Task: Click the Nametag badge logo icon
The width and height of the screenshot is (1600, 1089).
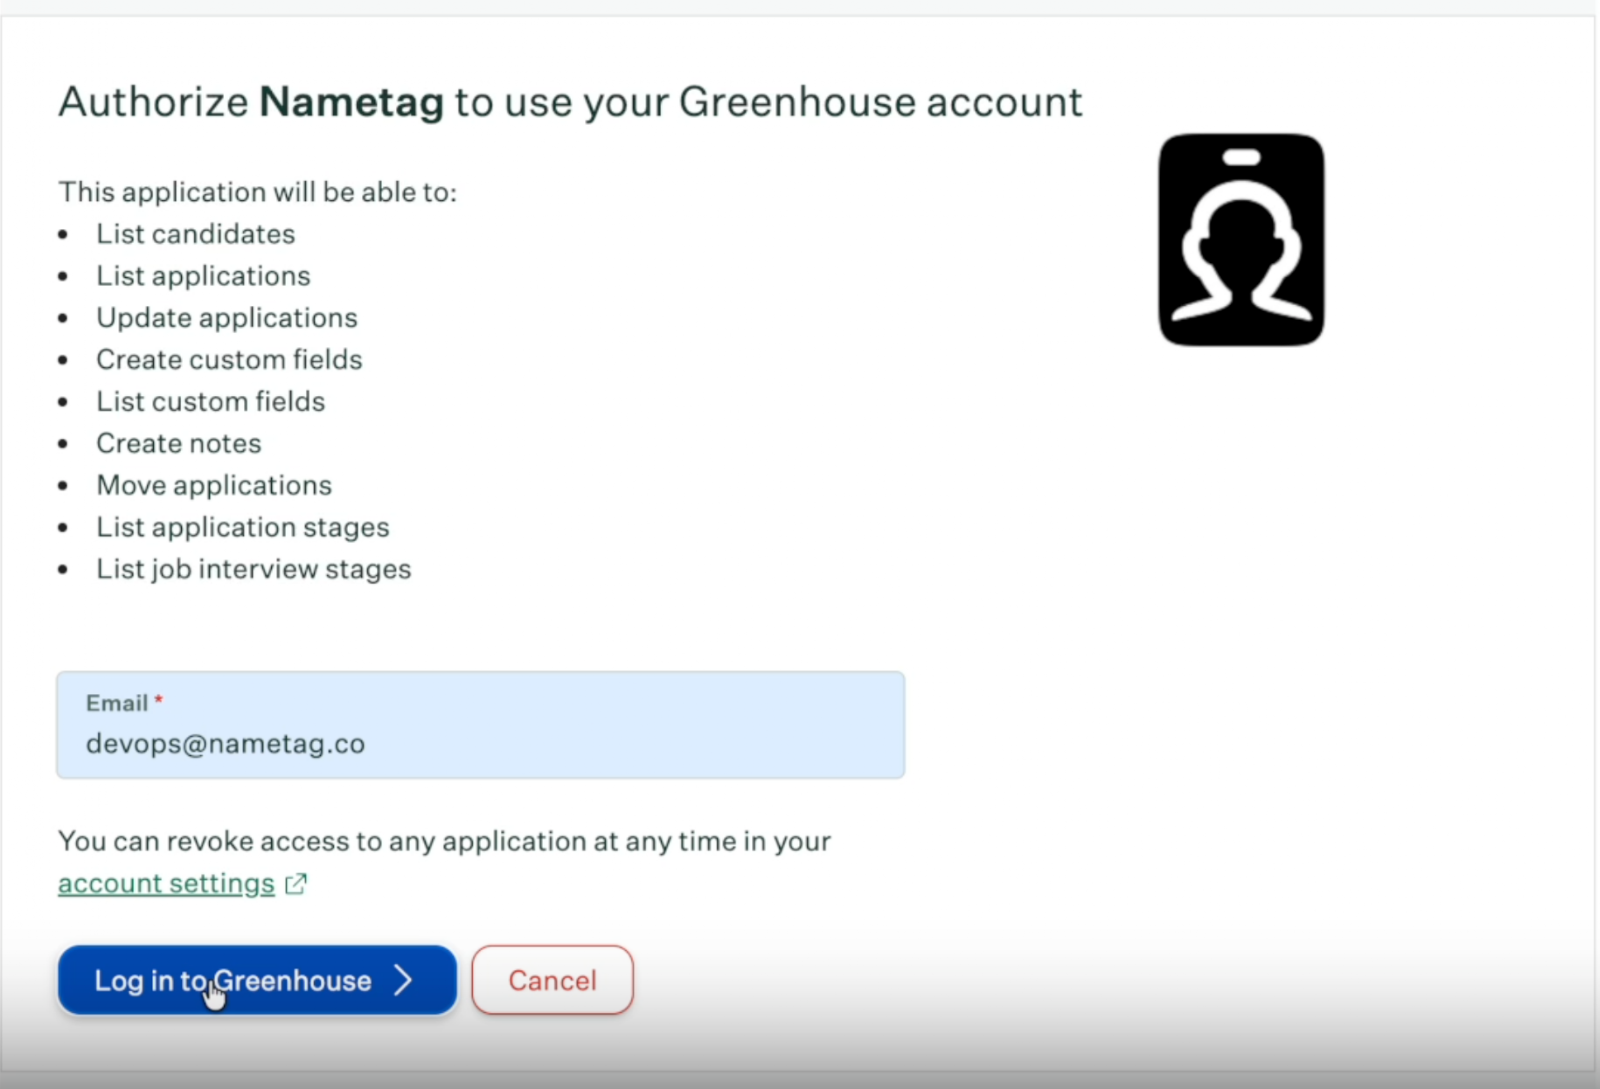Action: click(1241, 240)
